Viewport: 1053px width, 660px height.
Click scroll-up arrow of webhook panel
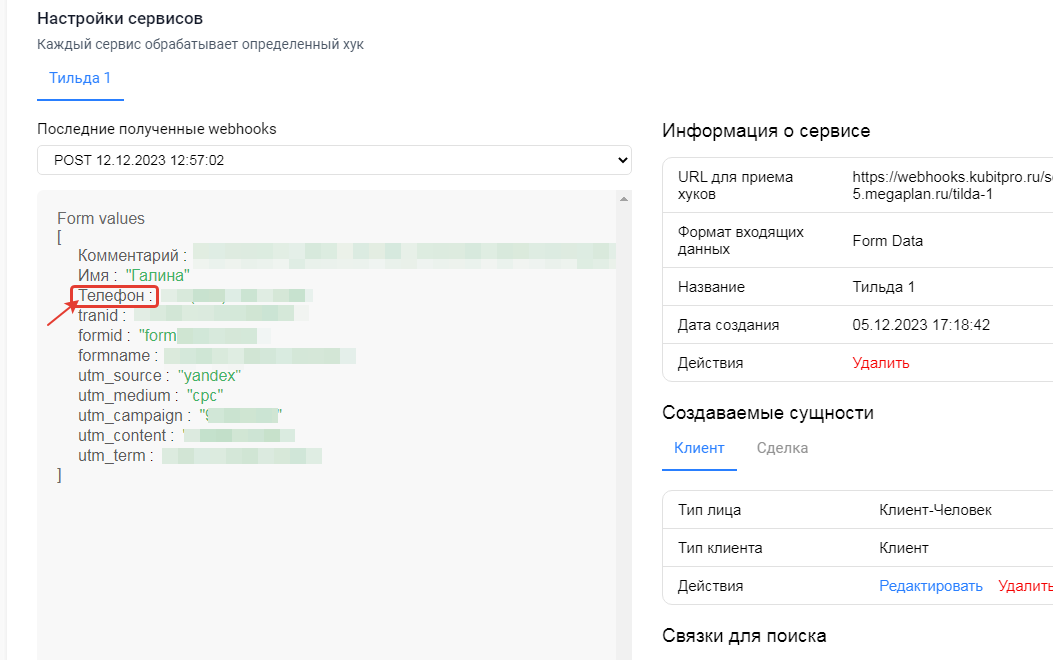pos(625,199)
